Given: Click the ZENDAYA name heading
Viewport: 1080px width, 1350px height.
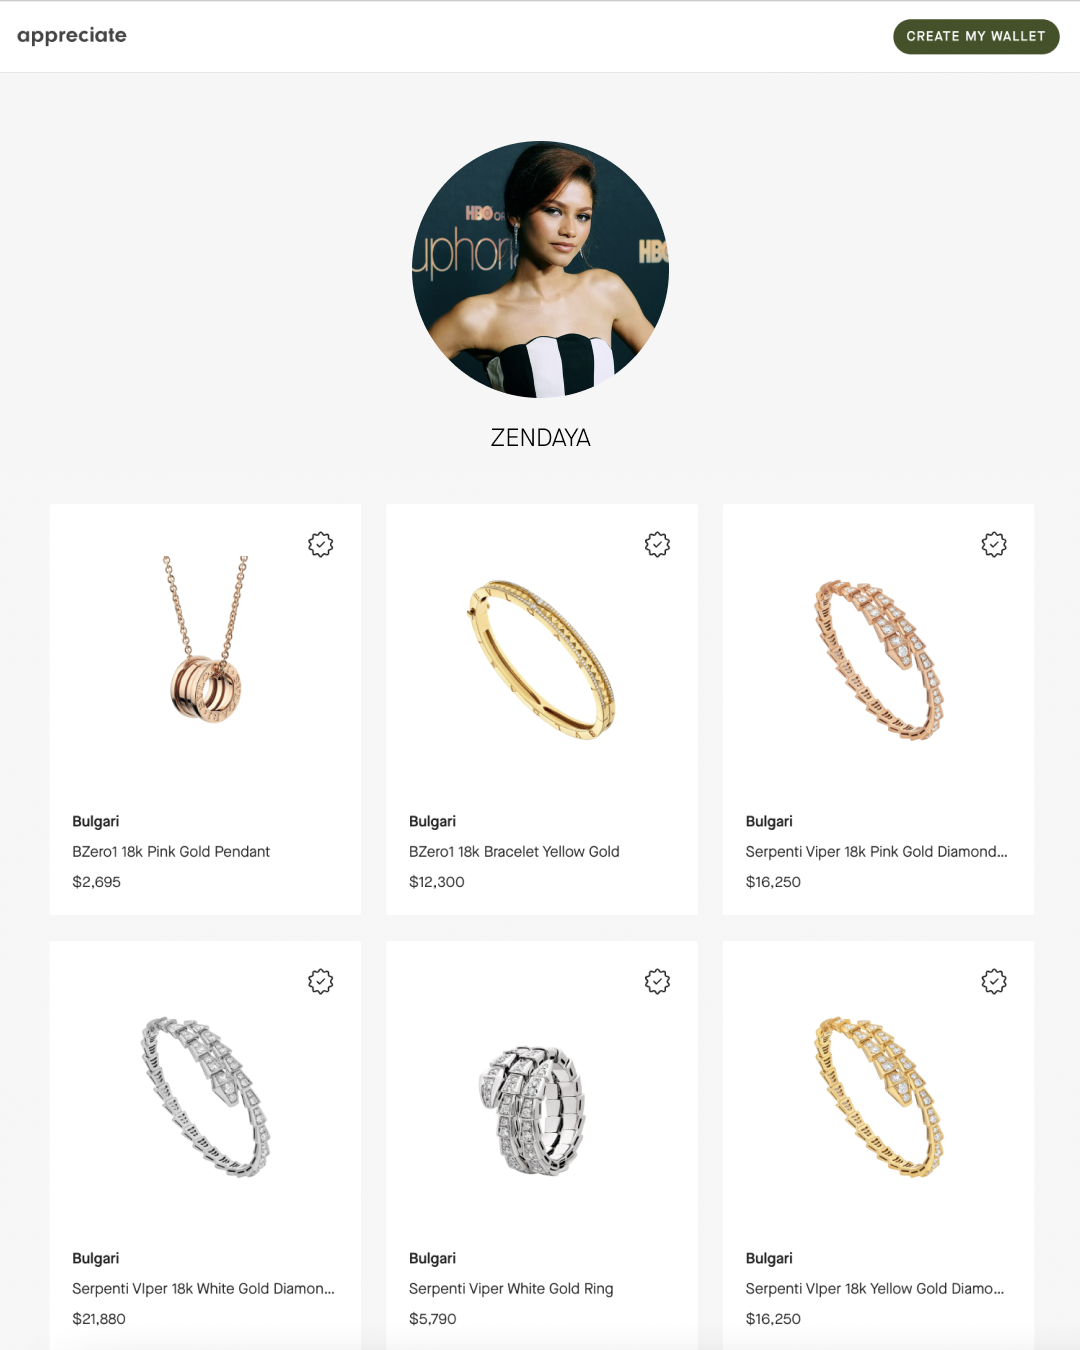Looking at the screenshot, I should [540, 438].
